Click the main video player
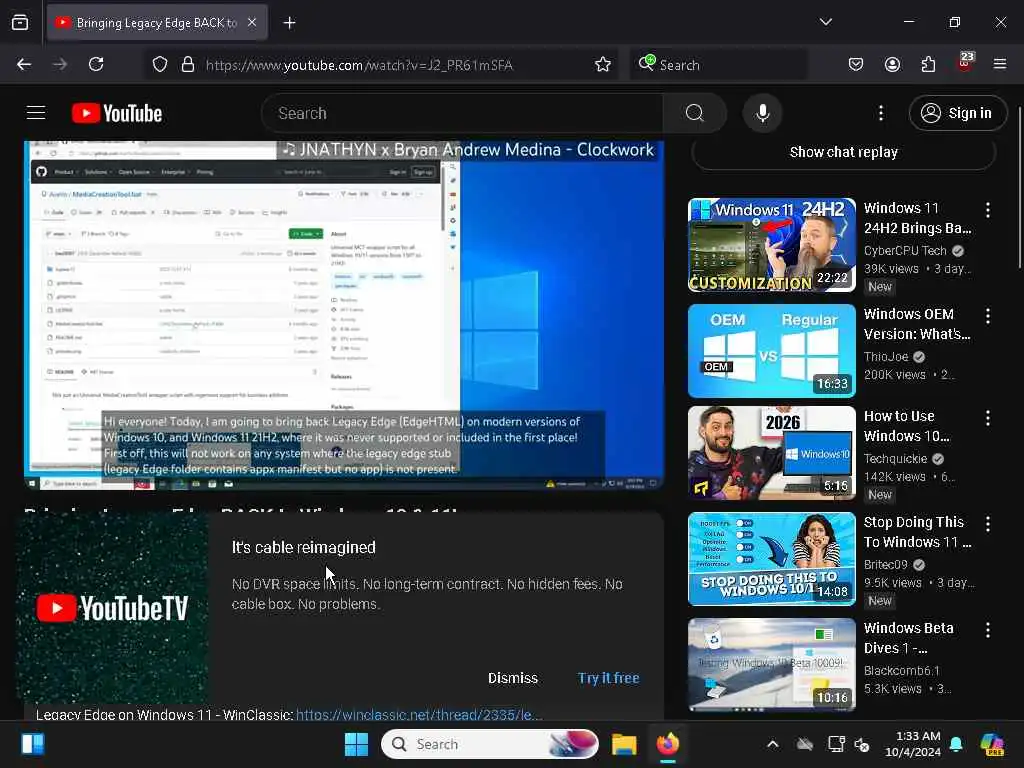 [x=344, y=315]
